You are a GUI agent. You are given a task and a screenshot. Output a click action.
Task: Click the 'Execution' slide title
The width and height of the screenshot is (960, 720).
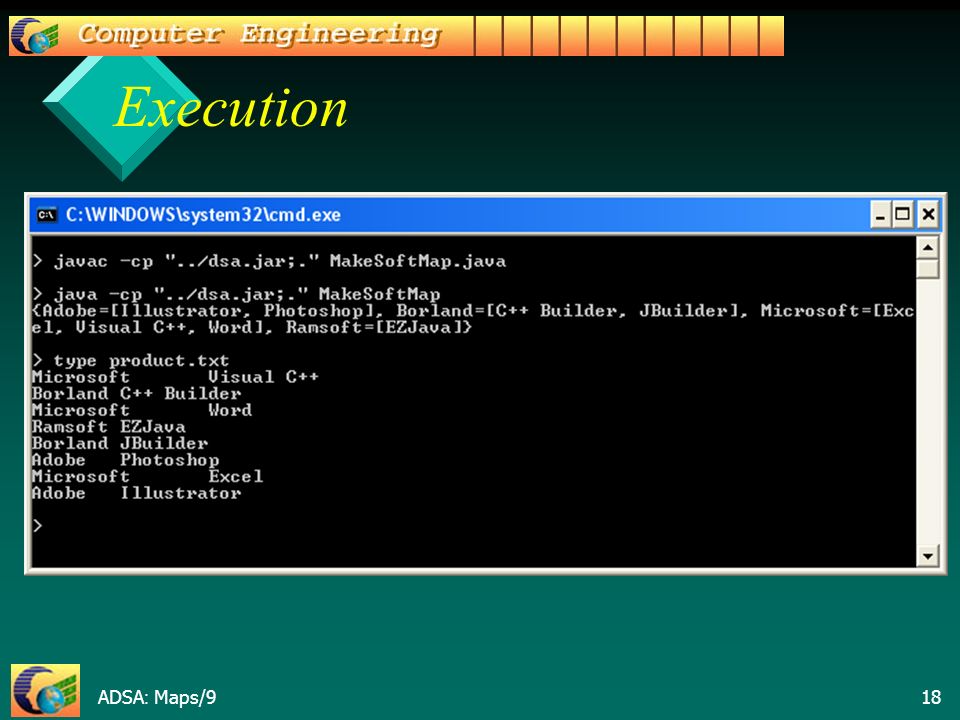pos(230,107)
